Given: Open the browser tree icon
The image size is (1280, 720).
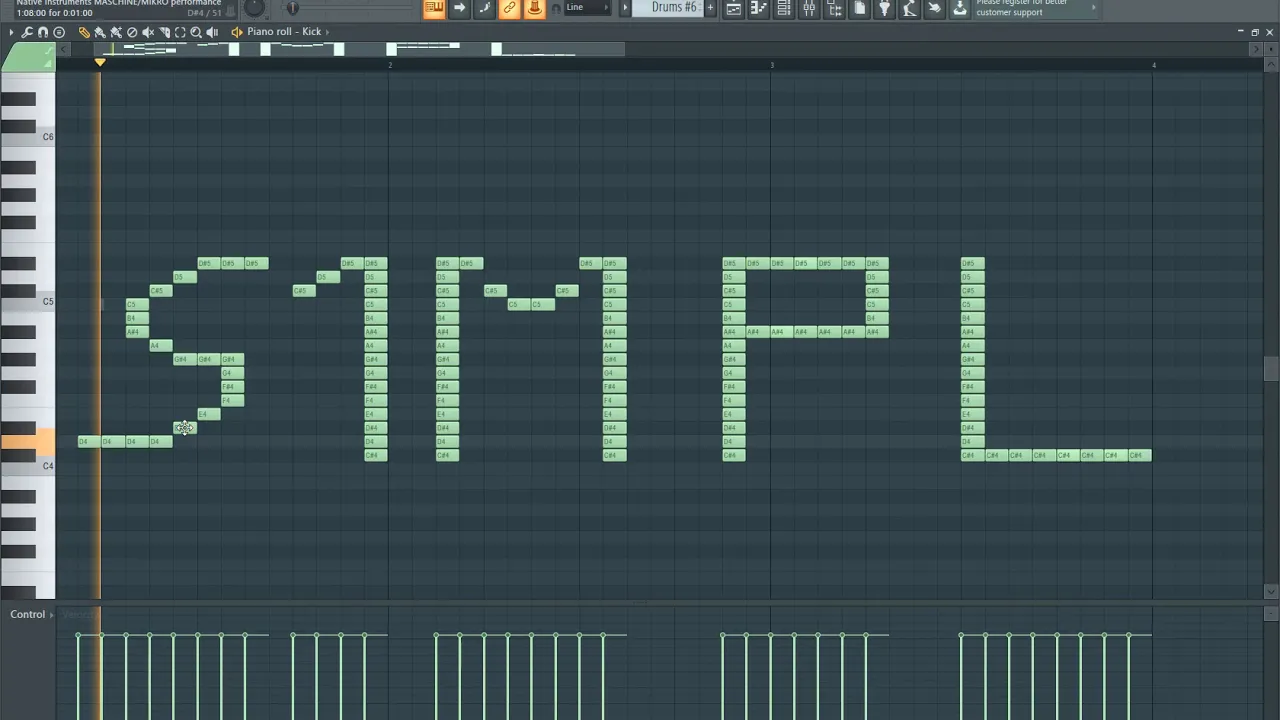Looking at the screenshot, I should click(x=834, y=8).
